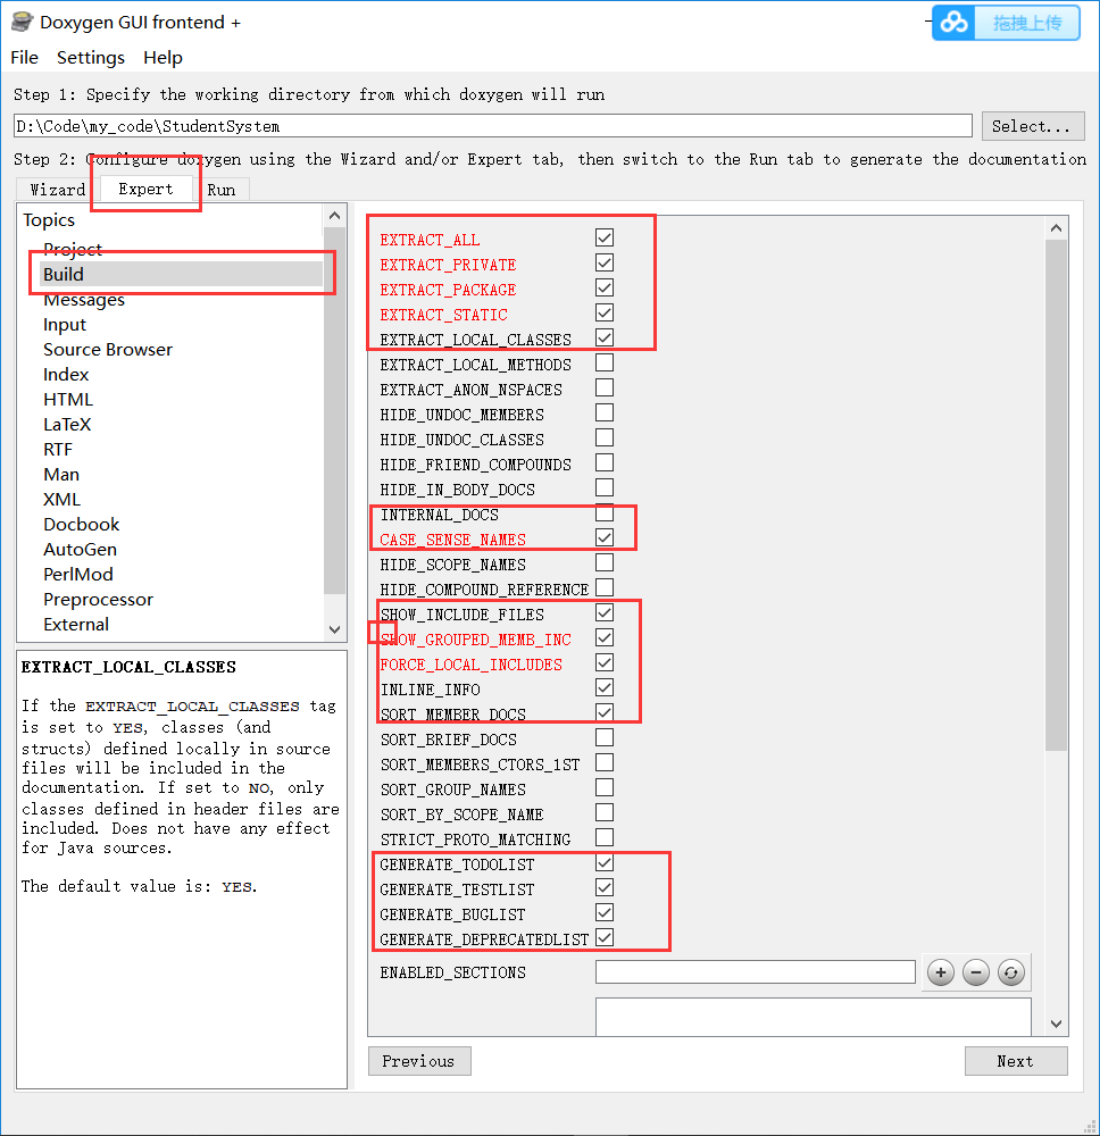Click the Select... directory button
This screenshot has height=1137, width=1100.
coord(1033,126)
